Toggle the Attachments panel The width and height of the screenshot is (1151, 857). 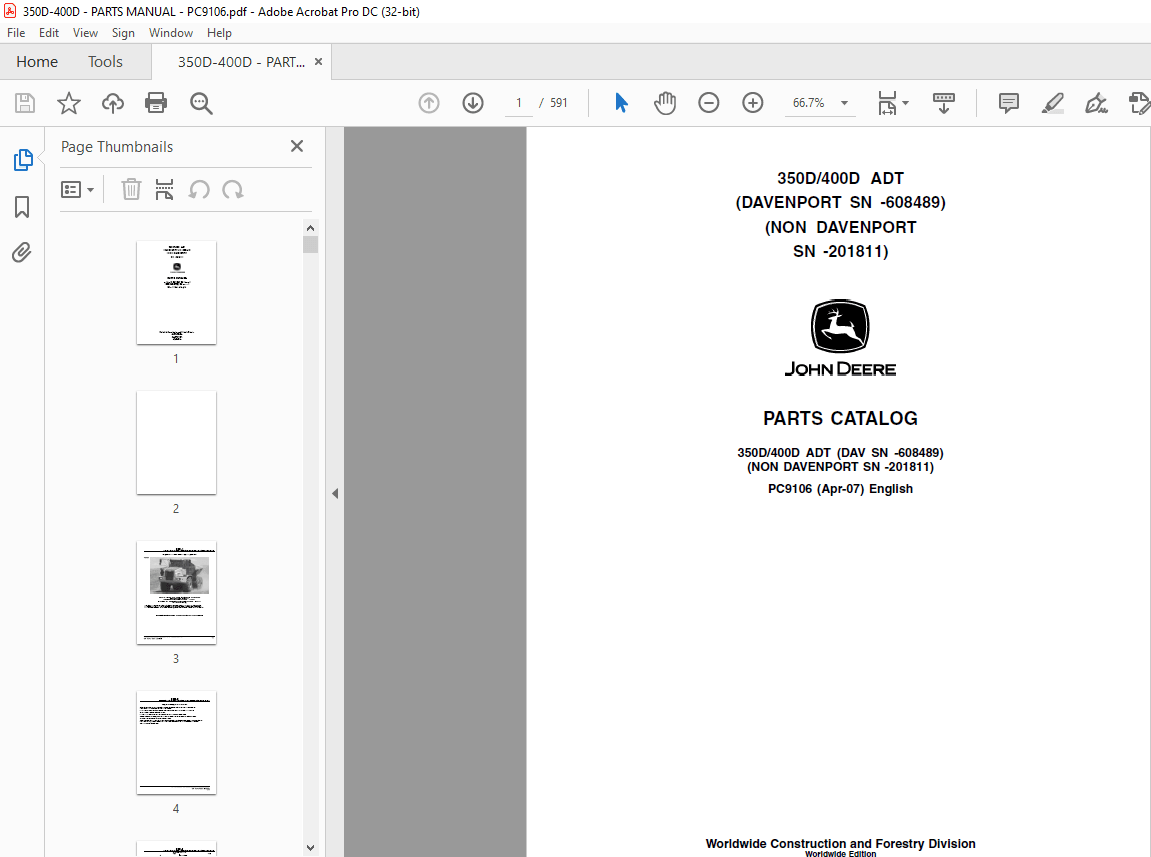coord(22,252)
